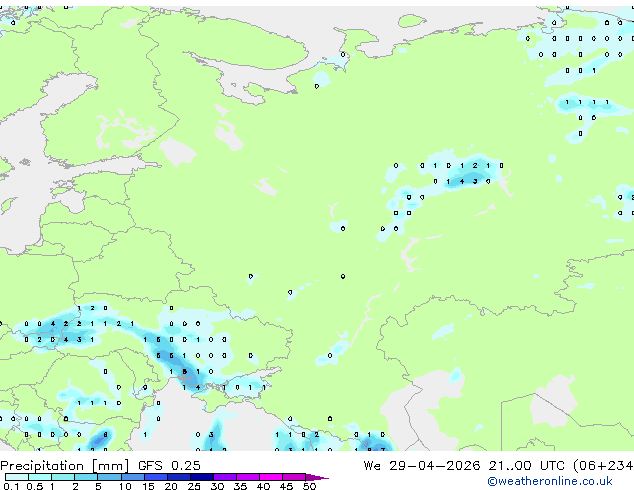Click the 'We 29-04-2026' date text

pos(422,466)
